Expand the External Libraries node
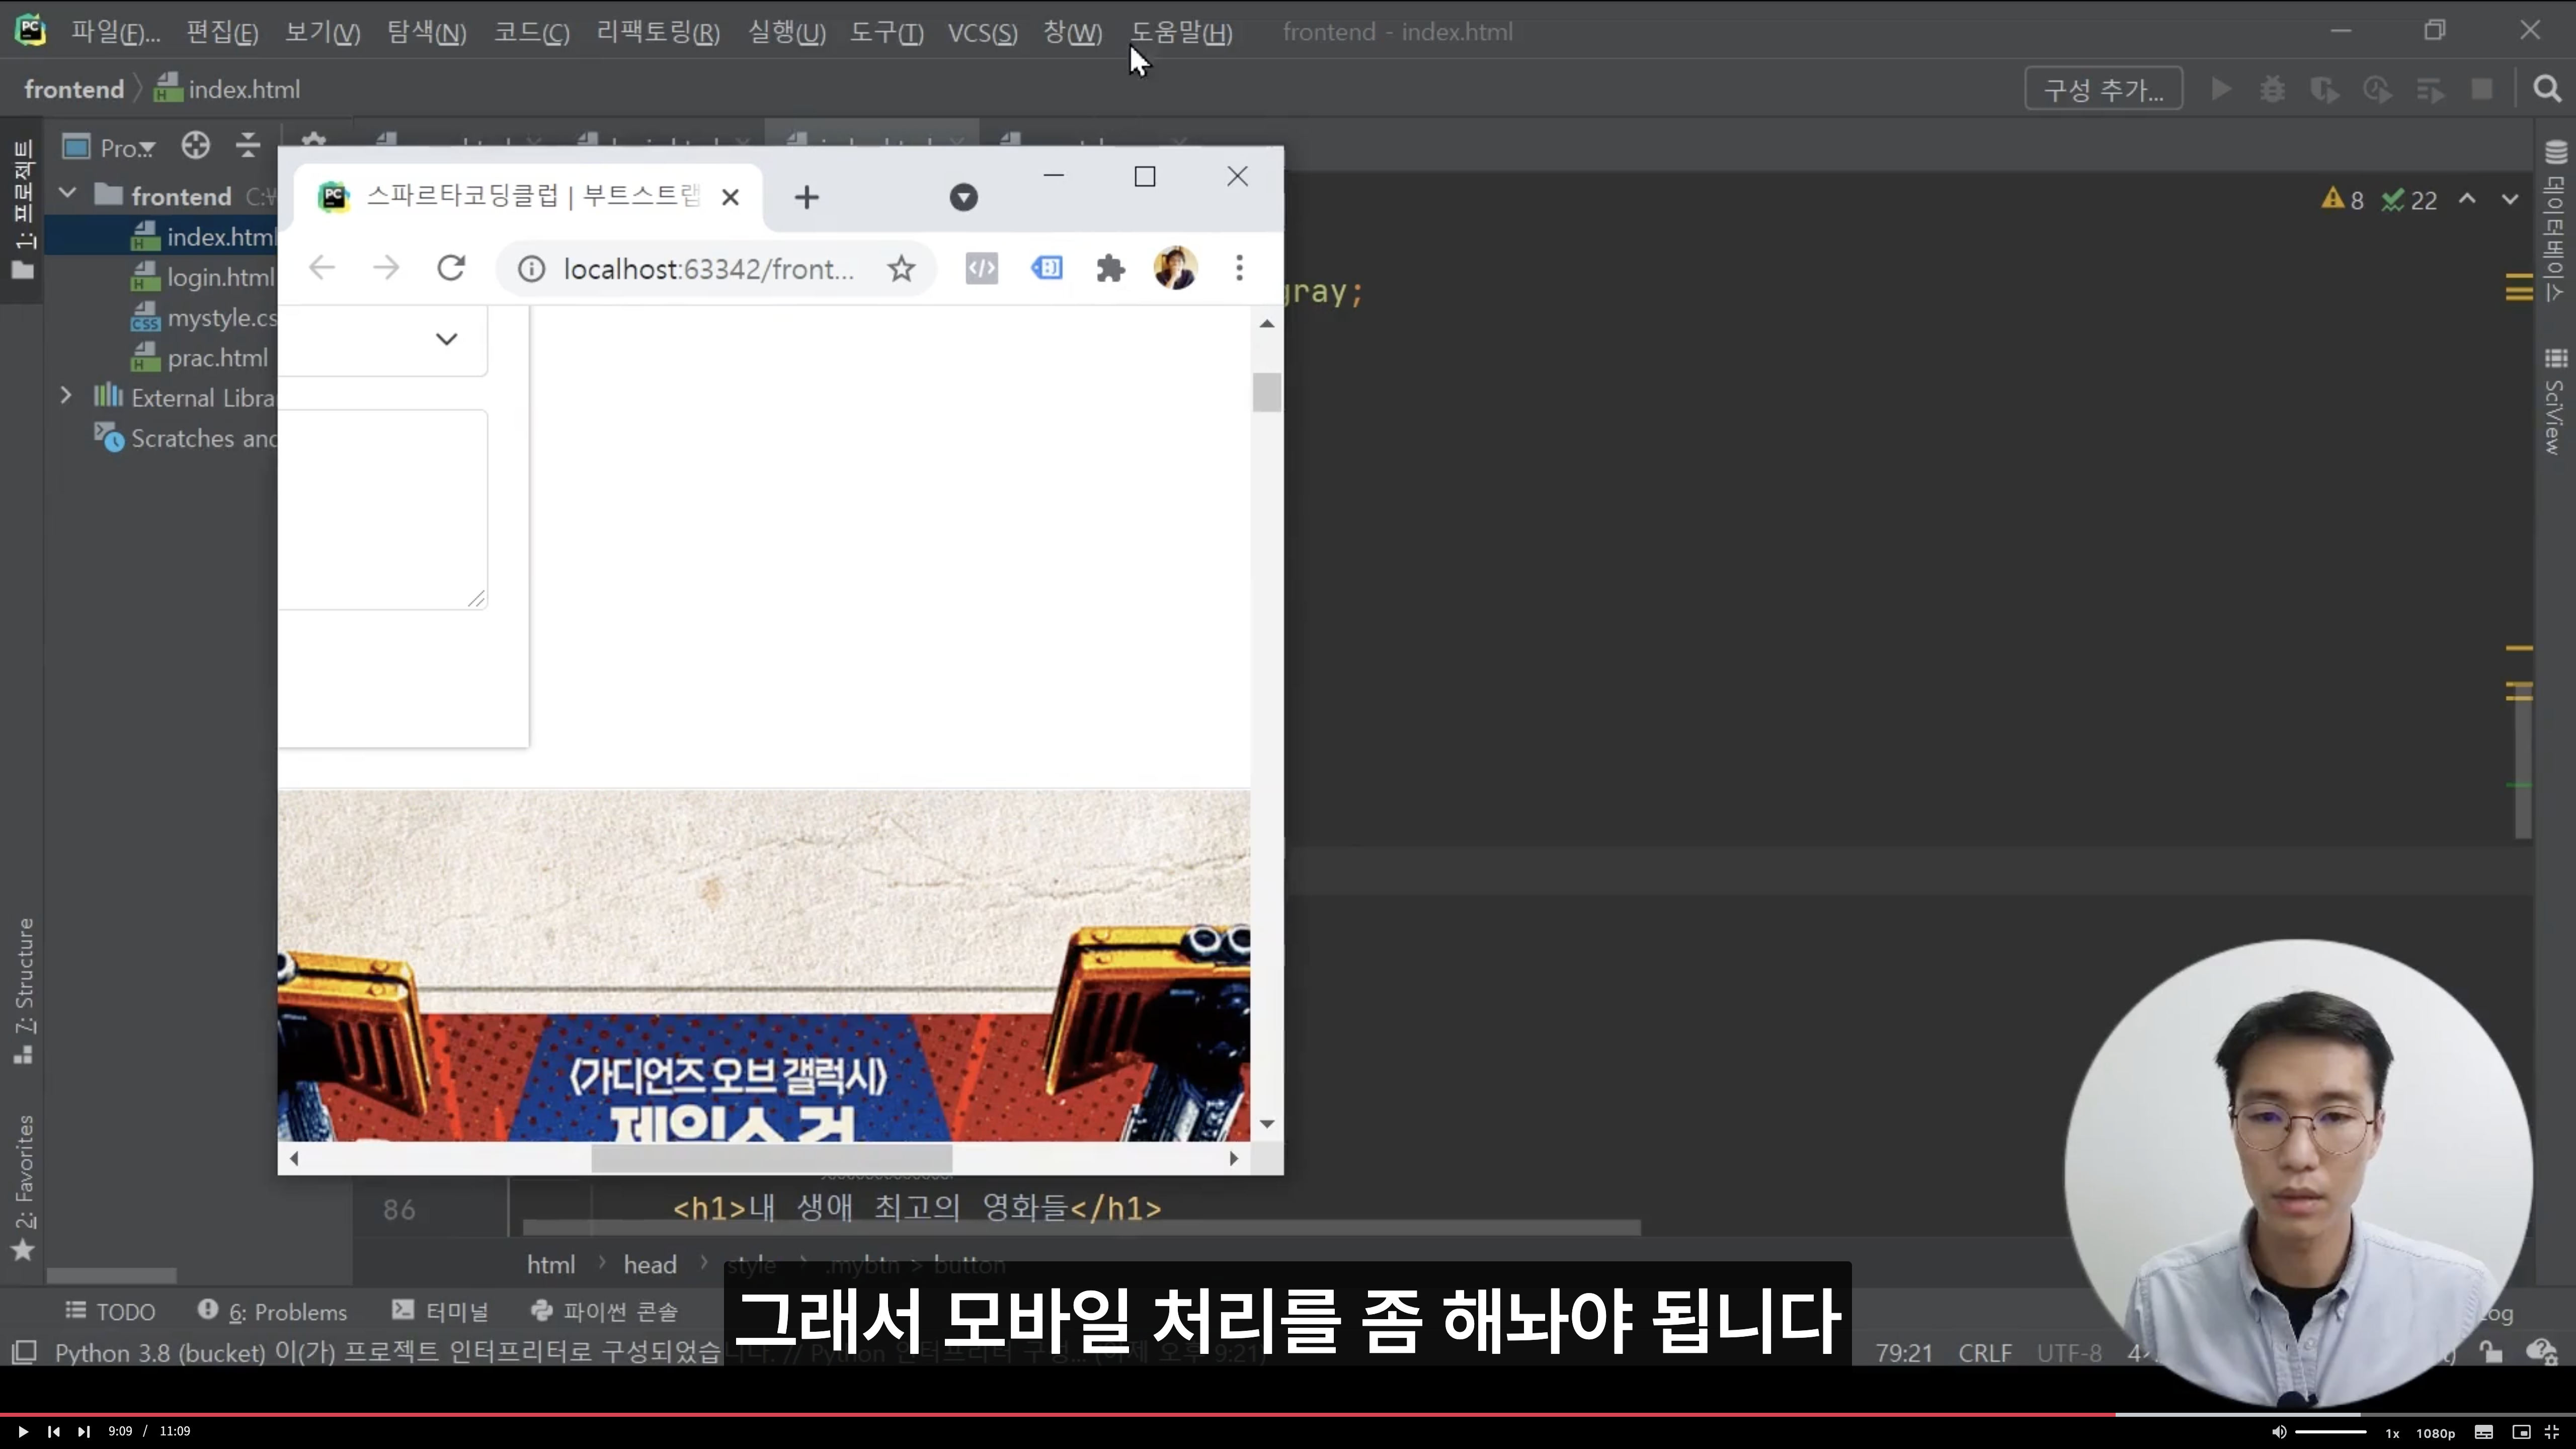This screenshot has width=2576, height=1449. 66,396
